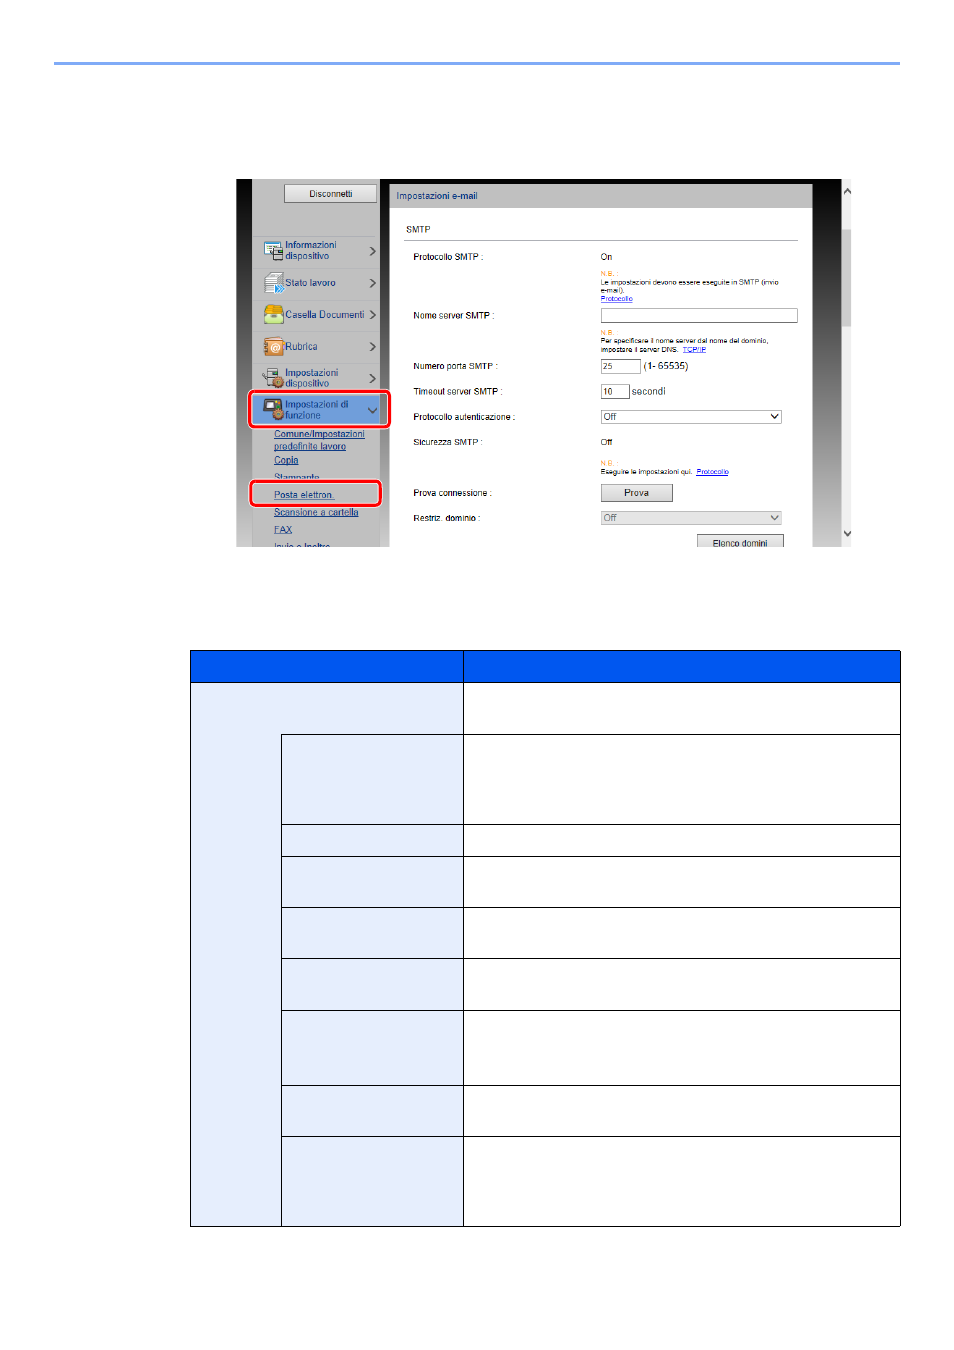Focus the Numero porta SMTP field
This screenshot has width=954, height=1350.
coord(620,366)
